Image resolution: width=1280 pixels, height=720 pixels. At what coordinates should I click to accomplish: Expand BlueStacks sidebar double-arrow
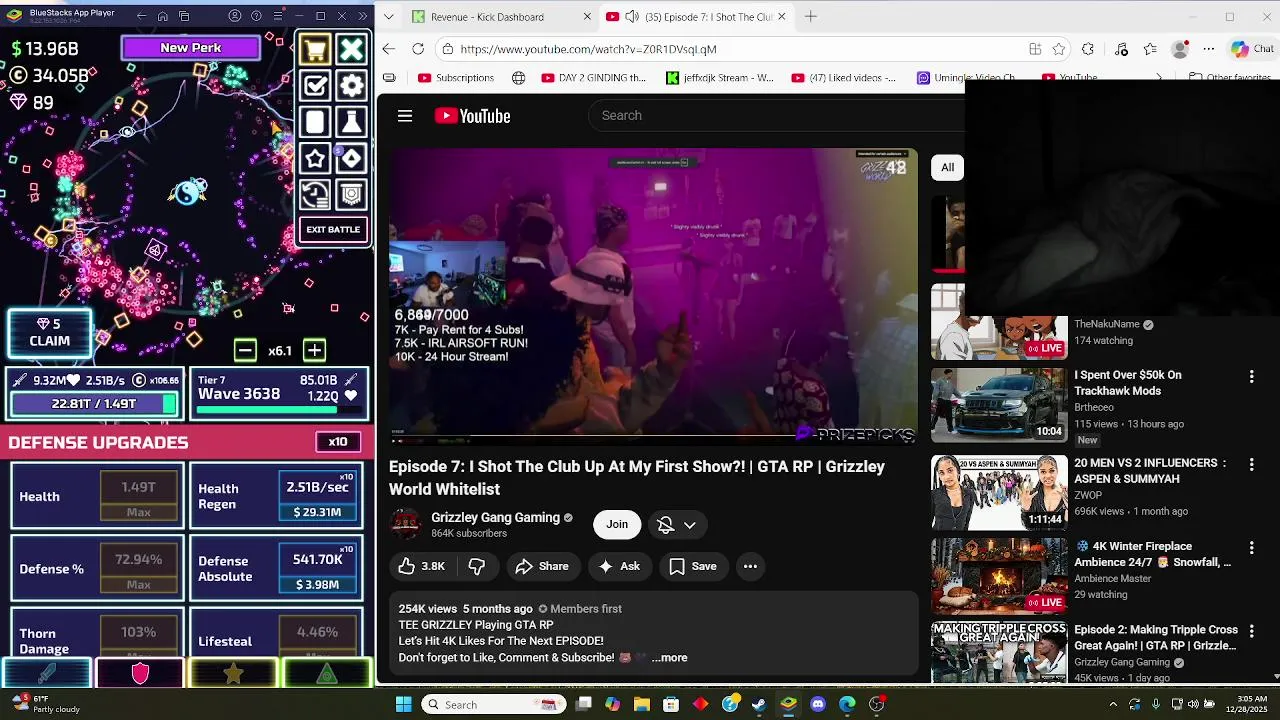[362, 16]
